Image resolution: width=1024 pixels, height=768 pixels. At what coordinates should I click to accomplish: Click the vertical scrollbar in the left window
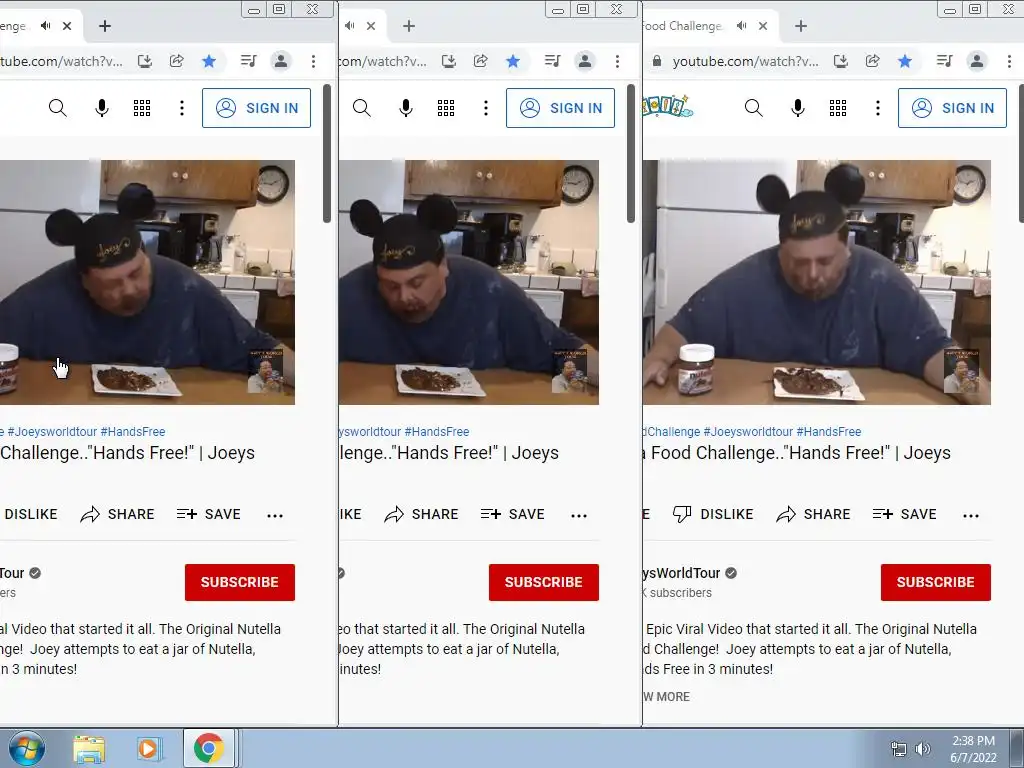click(x=327, y=153)
